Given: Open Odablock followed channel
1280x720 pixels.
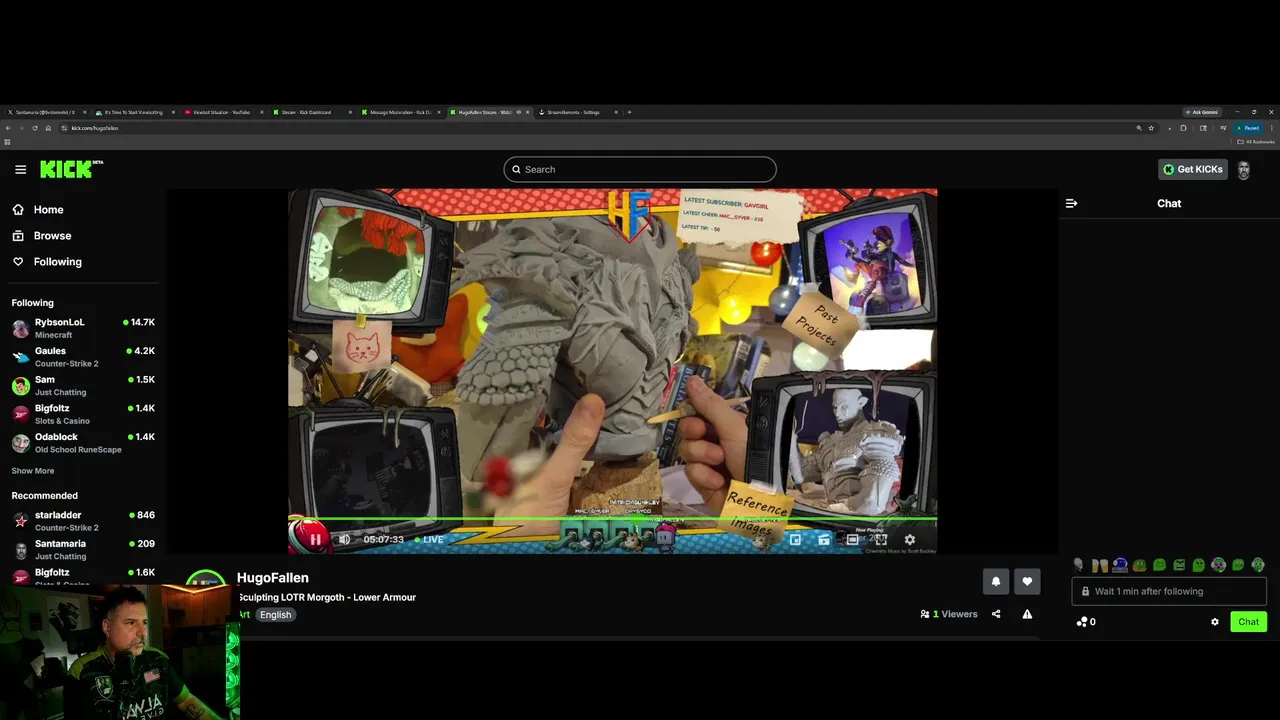Looking at the screenshot, I should 82,443.
